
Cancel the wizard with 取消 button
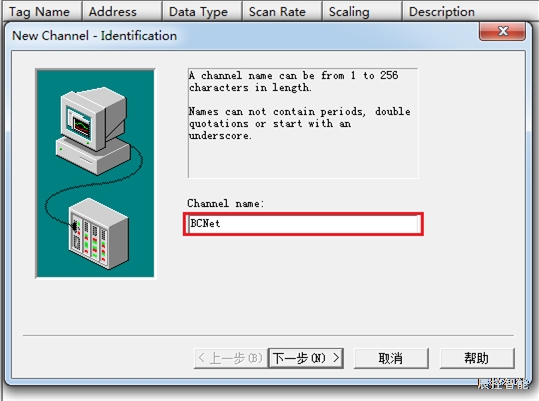click(391, 358)
